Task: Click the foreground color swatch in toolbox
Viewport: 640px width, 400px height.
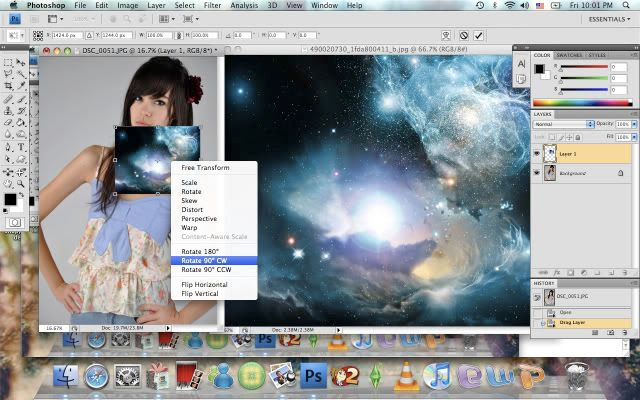Action: [x=10, y=199]
